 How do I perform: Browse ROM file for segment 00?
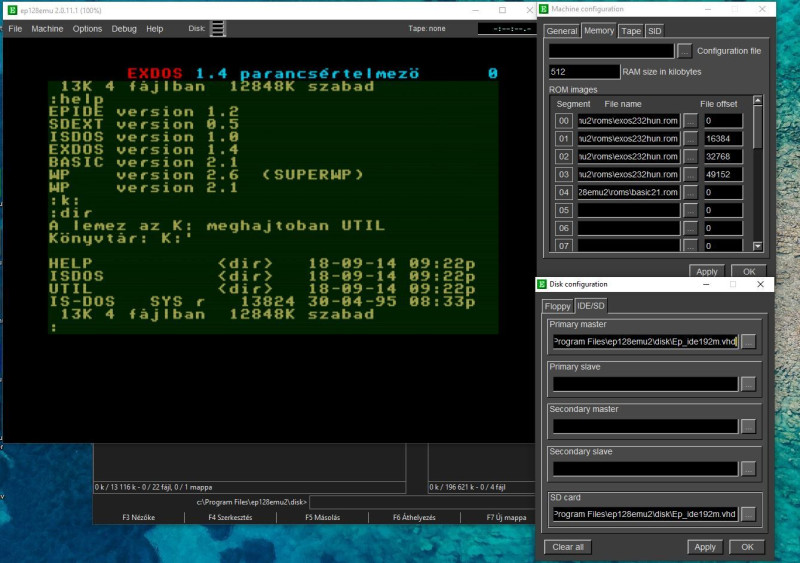690,121
